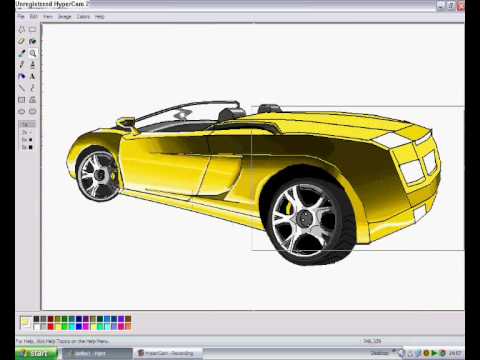Open the Help menu
The width and height of the screenshot is (480, 360).
(99, 16)
